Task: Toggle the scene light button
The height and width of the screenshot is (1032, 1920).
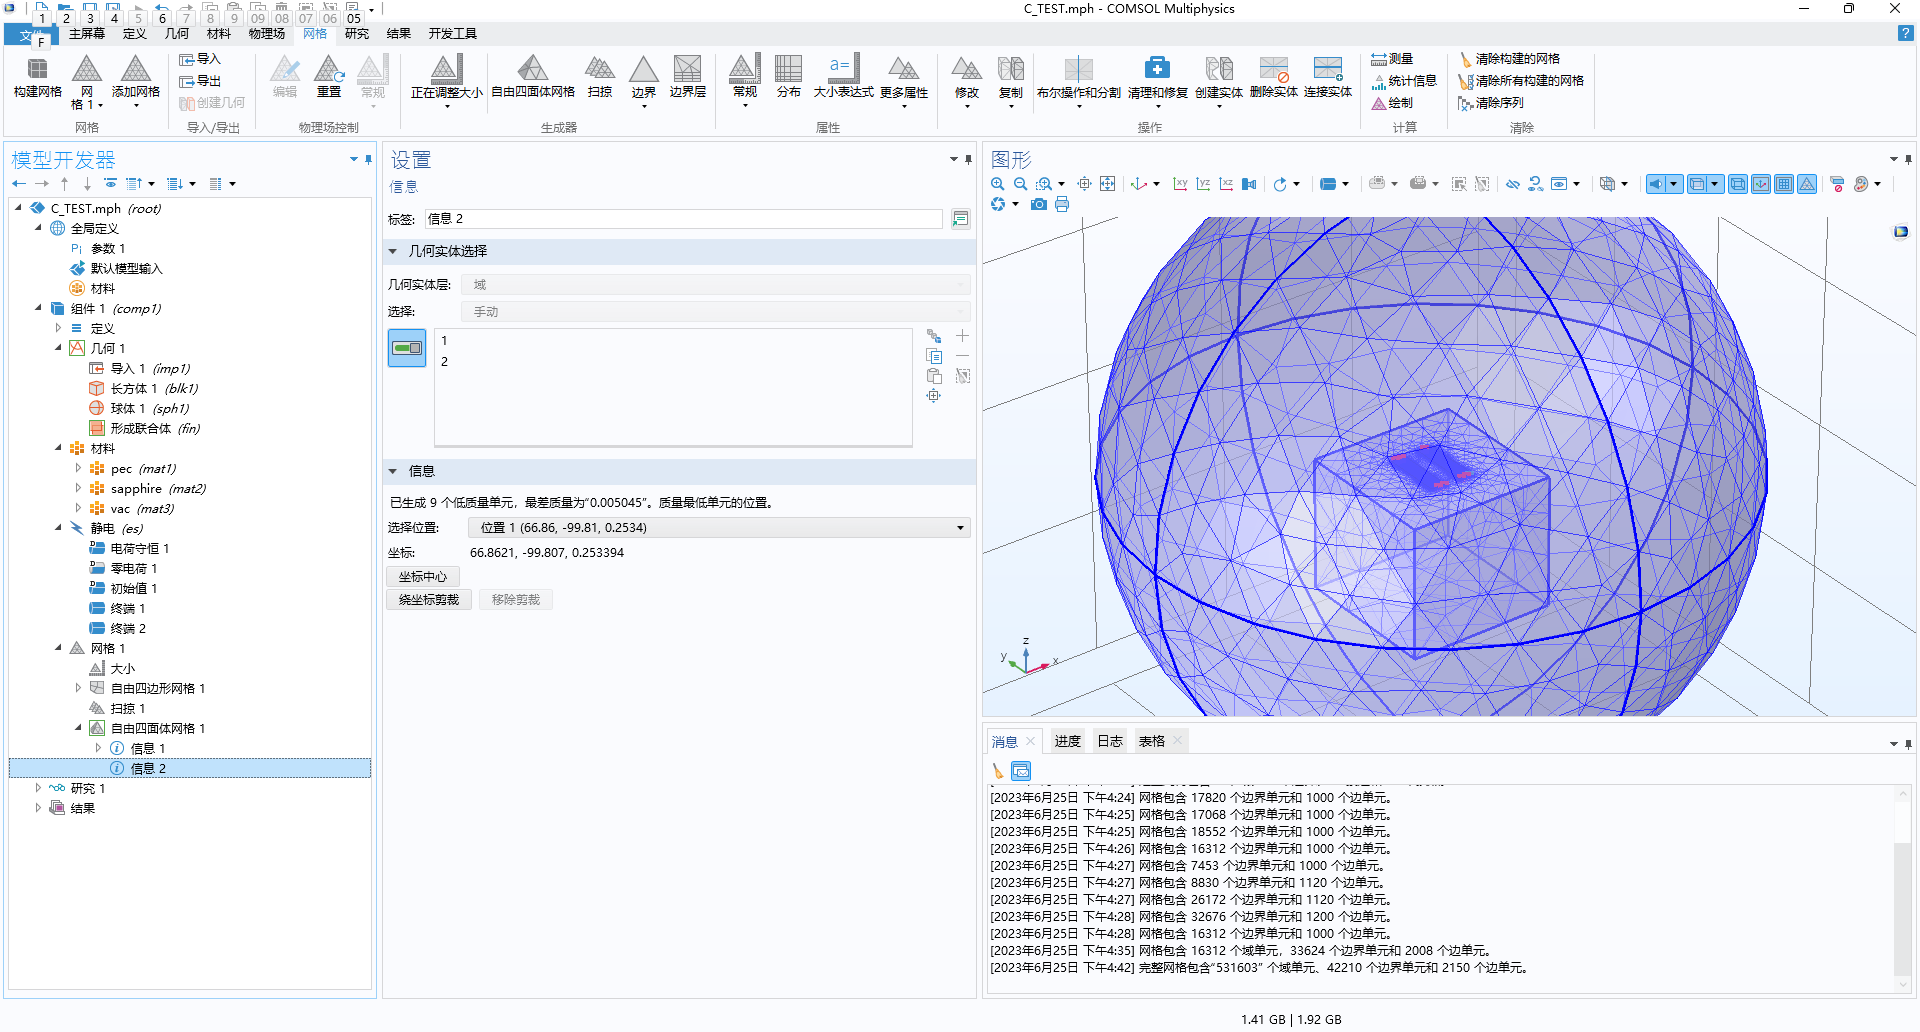Action: click(1656, 184)
